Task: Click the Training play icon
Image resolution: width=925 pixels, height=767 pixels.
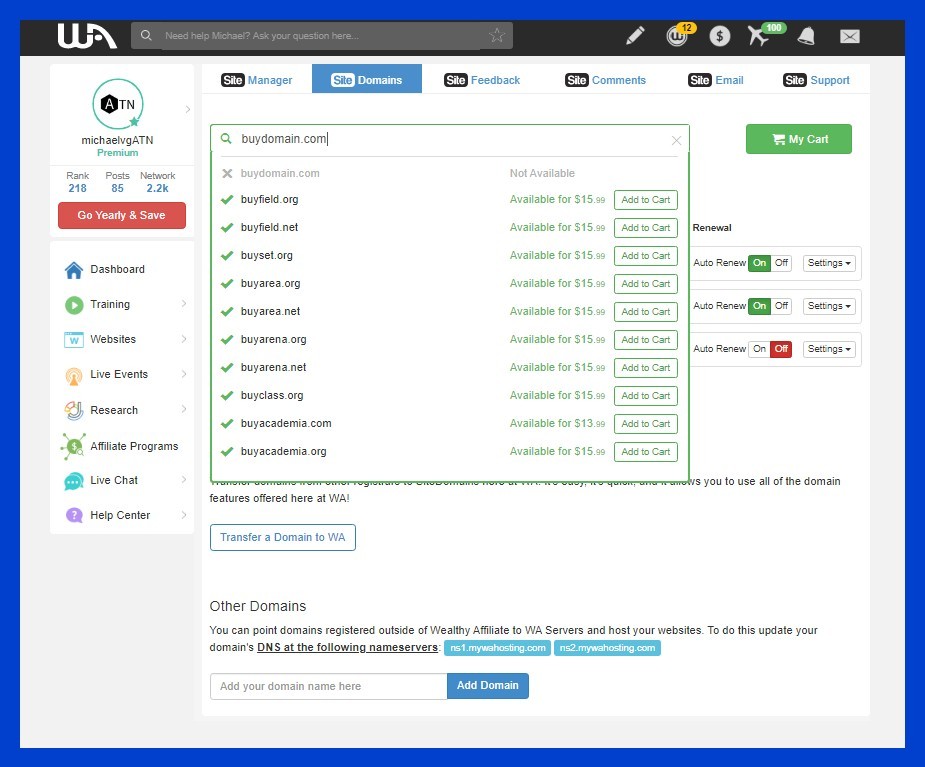Action: pos(74,304)
